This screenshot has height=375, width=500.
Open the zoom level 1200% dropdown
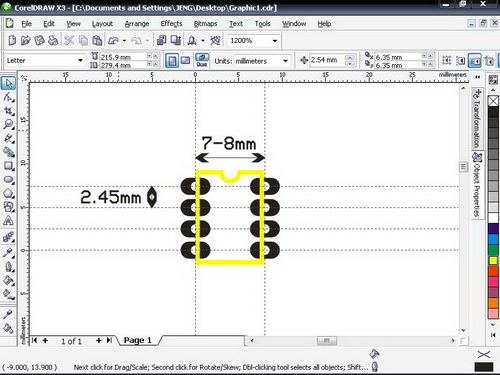click(x=254, y=41)
